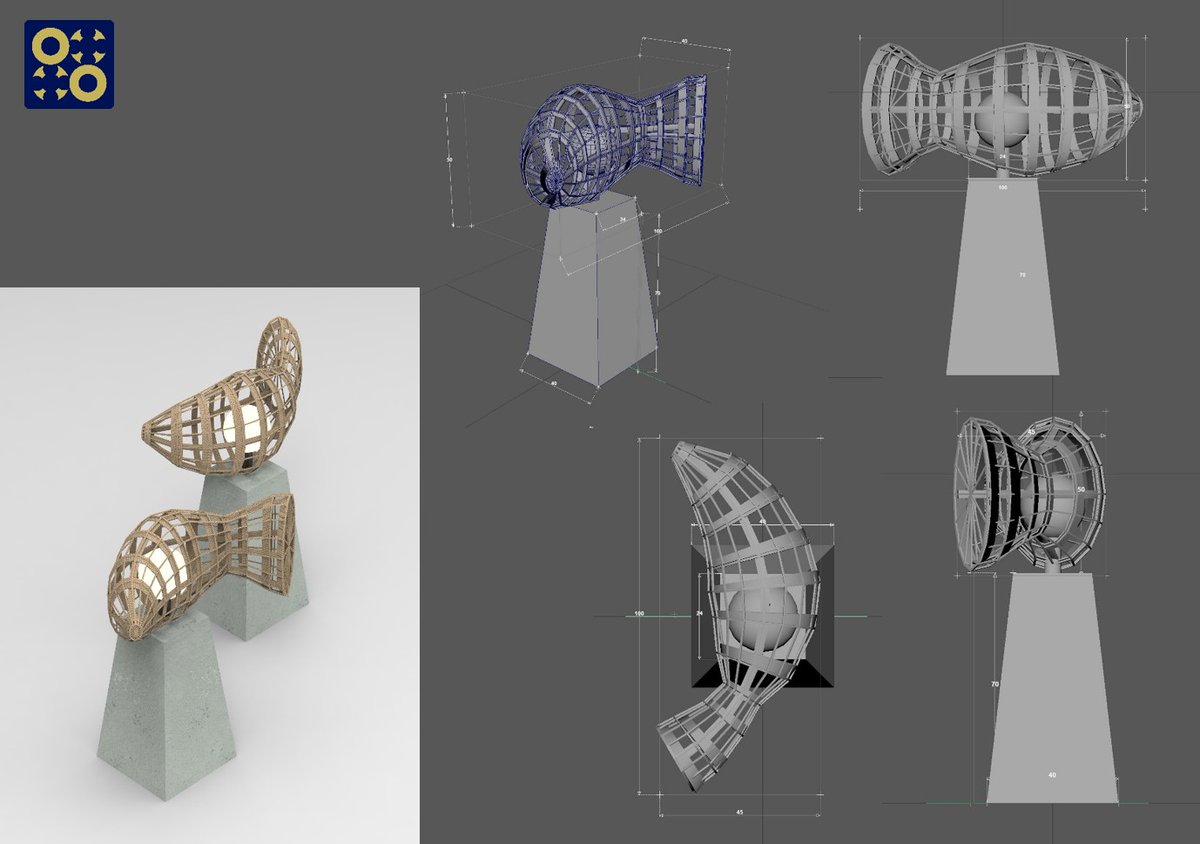
Task: Click the "100" dimension left of top view
Action: 639,613
